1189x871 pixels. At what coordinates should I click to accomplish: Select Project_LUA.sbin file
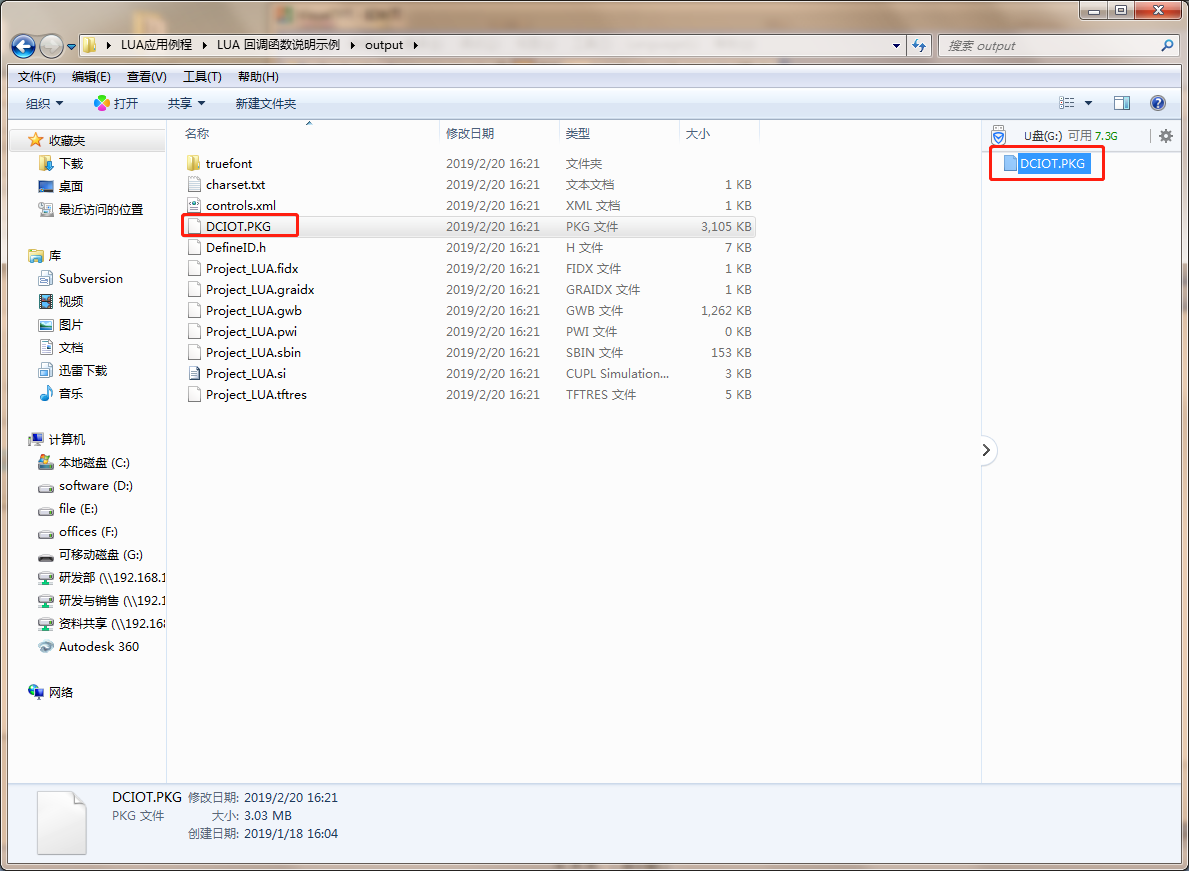(x=253, y=352)
